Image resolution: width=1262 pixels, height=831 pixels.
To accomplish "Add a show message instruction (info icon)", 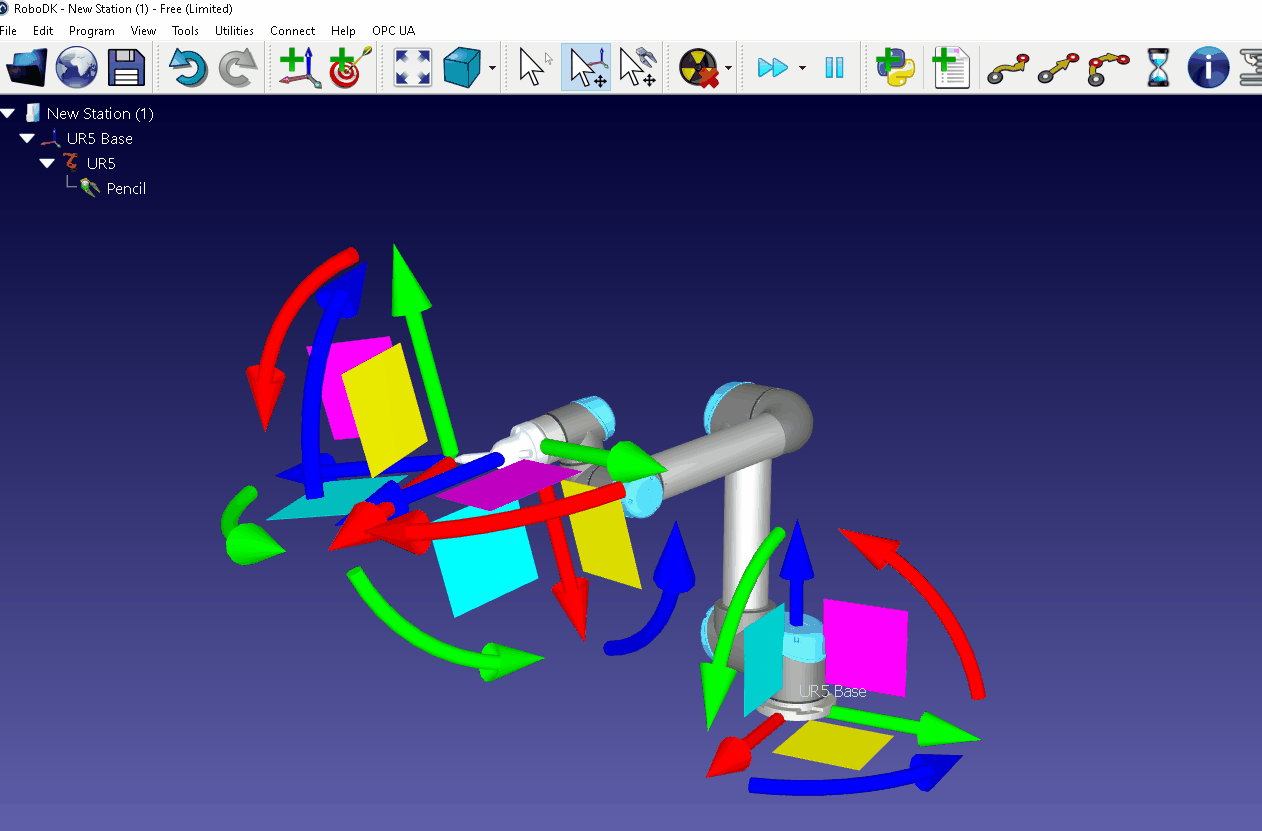I will click(1208, 68).
